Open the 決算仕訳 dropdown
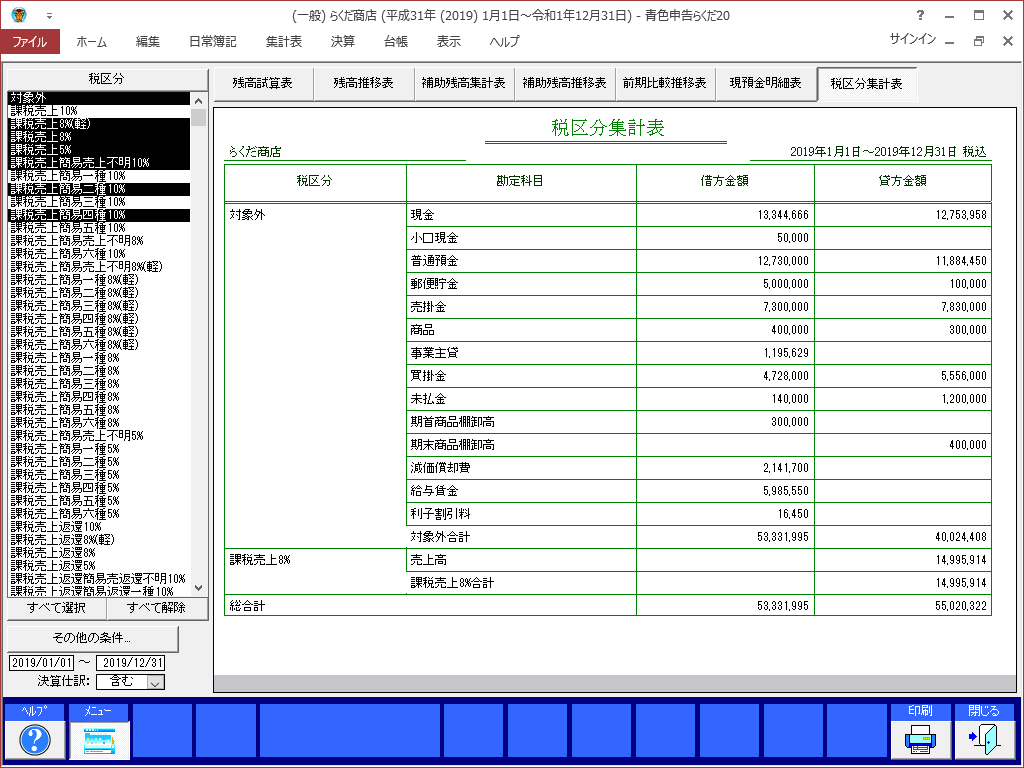This screenshot has width=1024, height=768. [155, 682]
